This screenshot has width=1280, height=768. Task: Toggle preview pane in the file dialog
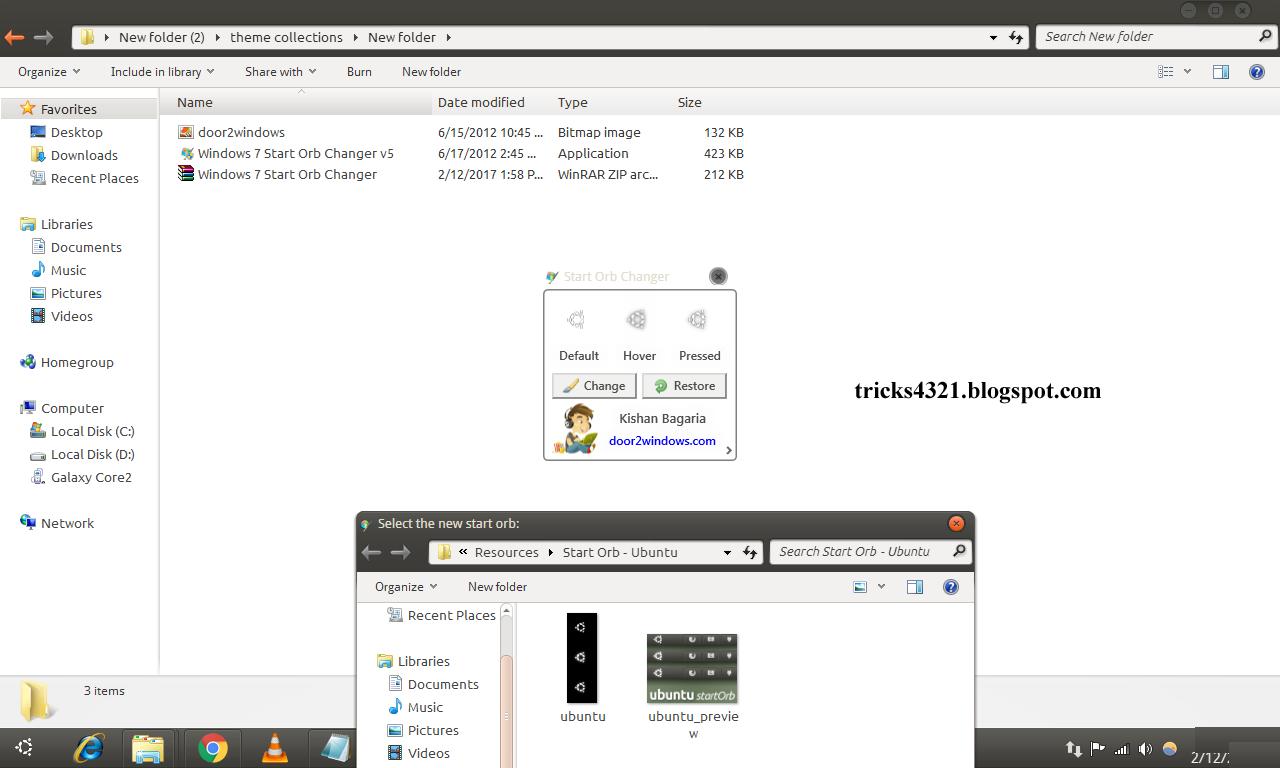[x=915, y=587]
